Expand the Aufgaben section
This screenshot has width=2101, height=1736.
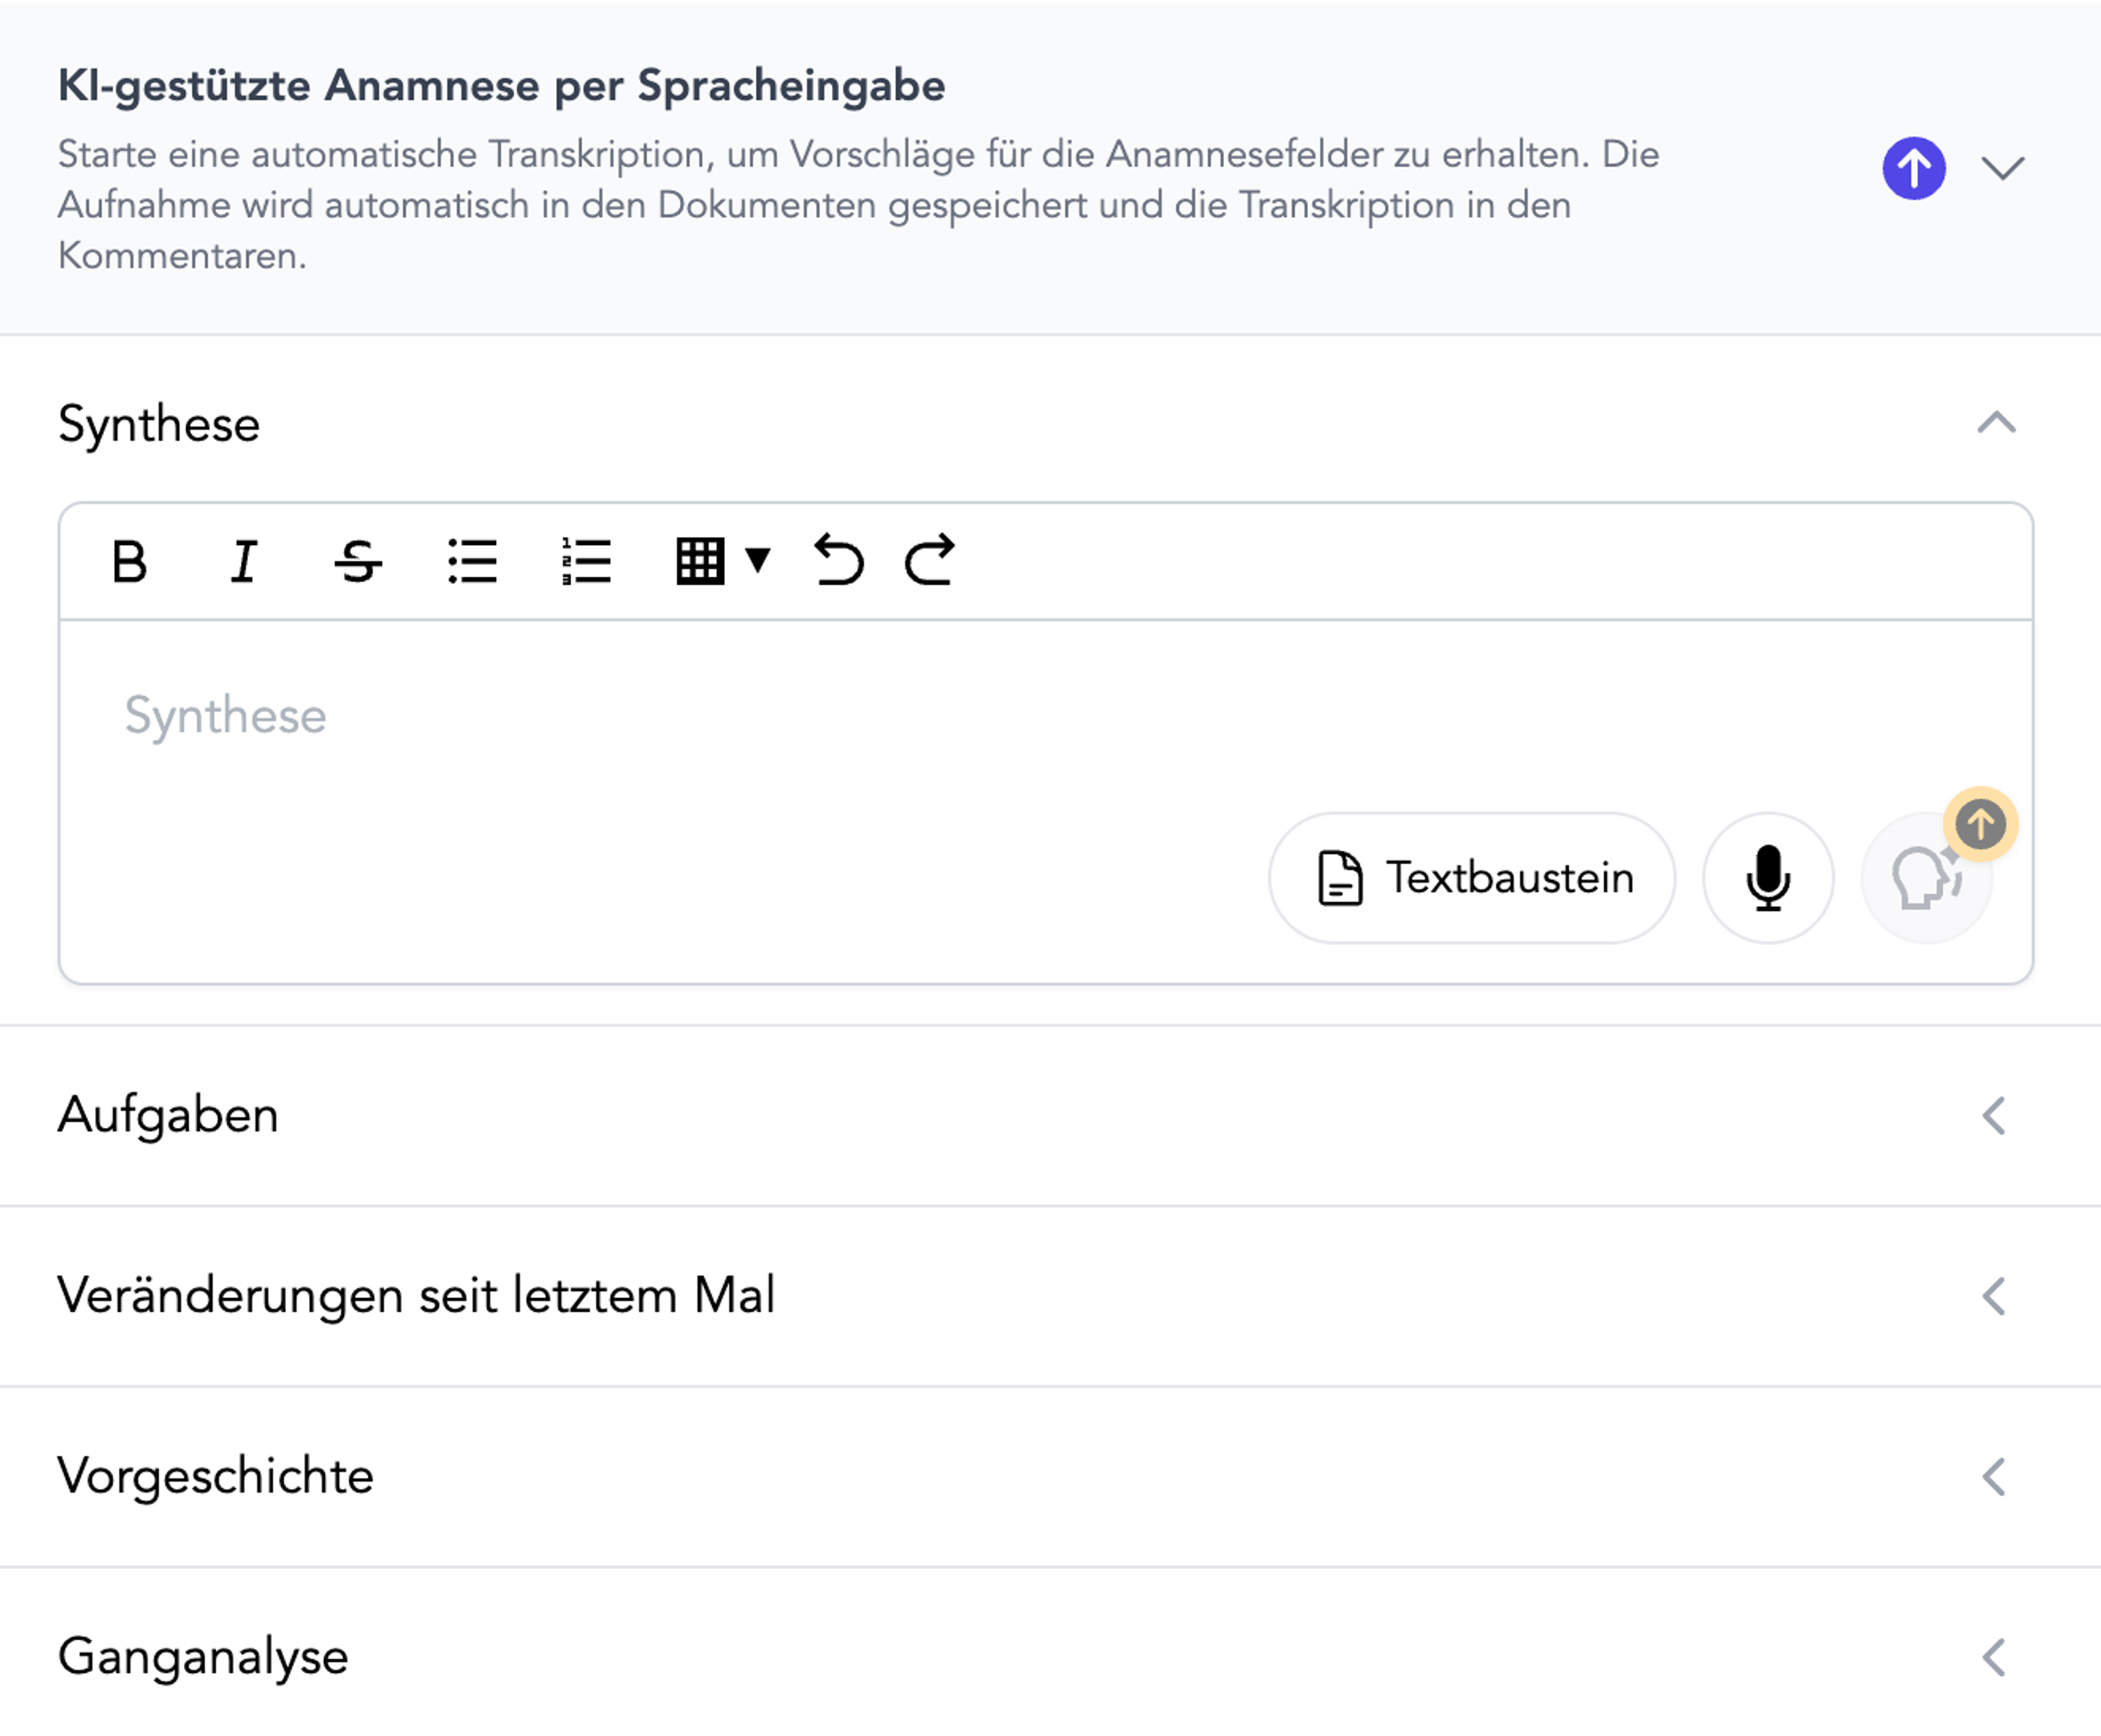1993,1116
